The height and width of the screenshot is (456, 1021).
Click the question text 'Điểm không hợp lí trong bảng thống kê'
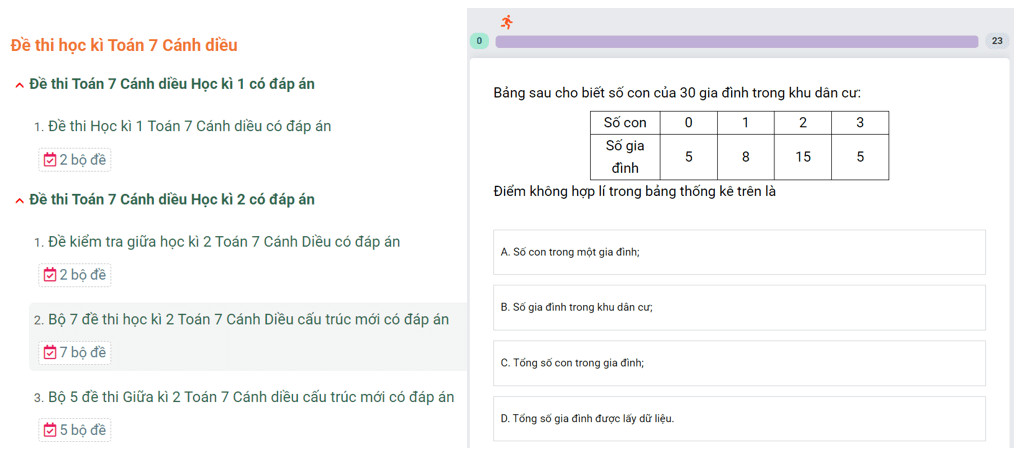(x=635, y=192)
